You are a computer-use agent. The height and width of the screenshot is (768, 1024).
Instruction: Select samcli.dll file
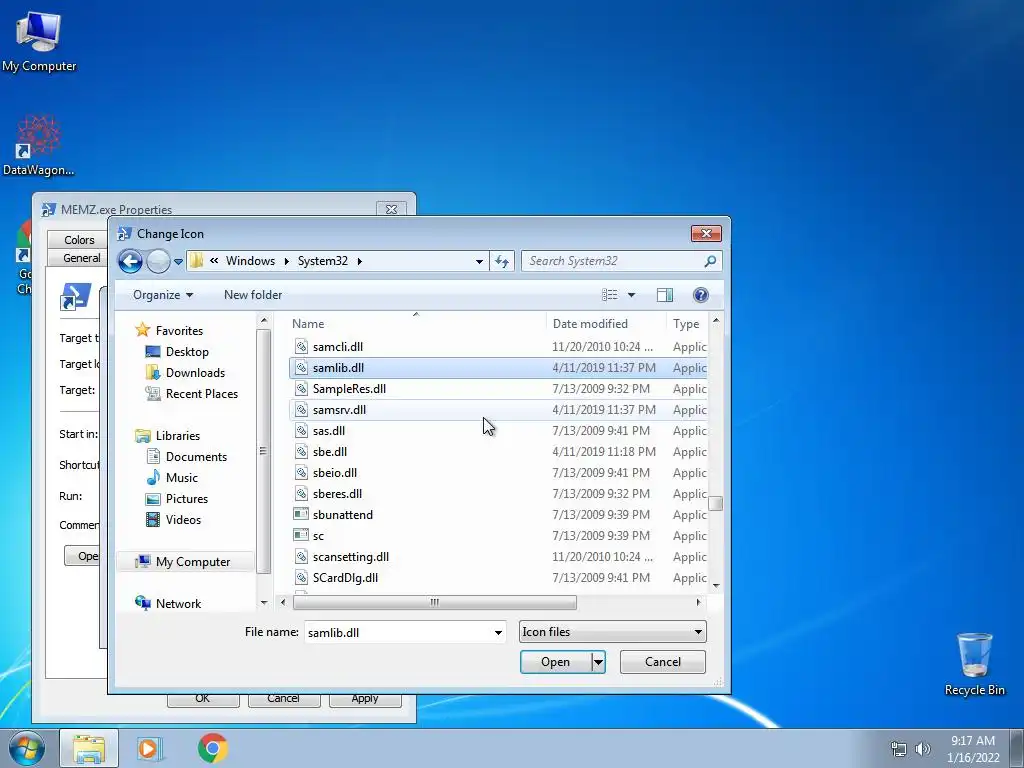click(498, 347)
